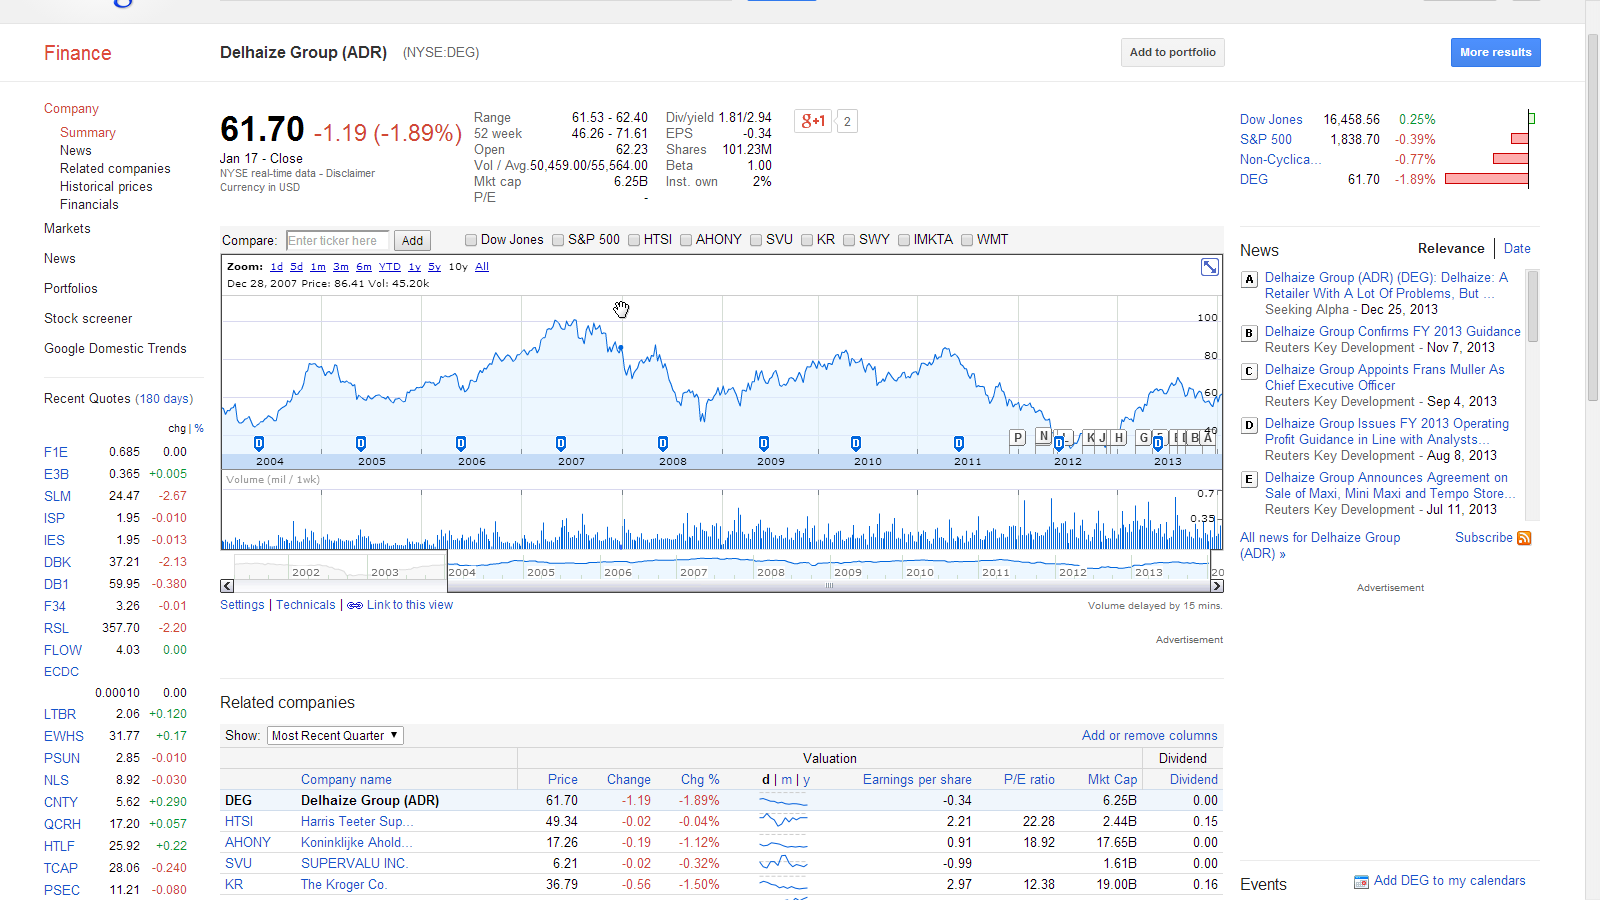Click the Google +1 button
Screen dimensions: 1600x900
click(813, 121)
